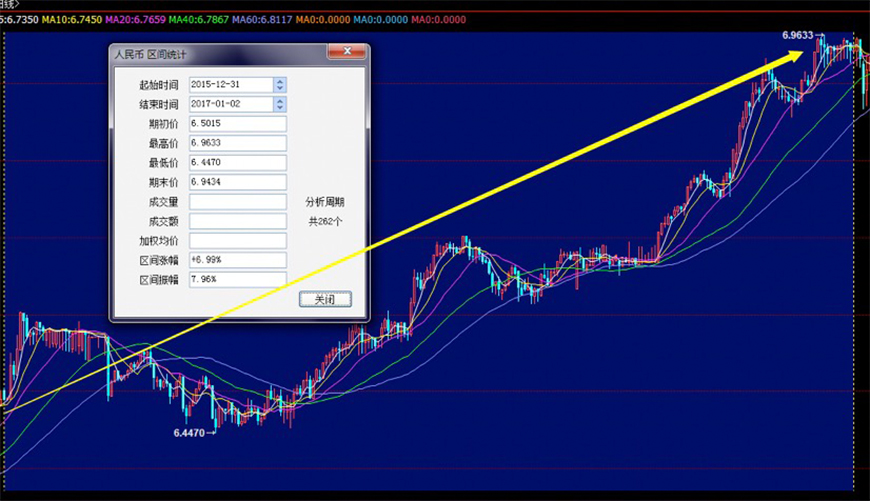Select the 区间涨幅 field showing +6.99%
The width and height of the screenshot is (870, 501).
pyautogui.click(x=237, y=260)
